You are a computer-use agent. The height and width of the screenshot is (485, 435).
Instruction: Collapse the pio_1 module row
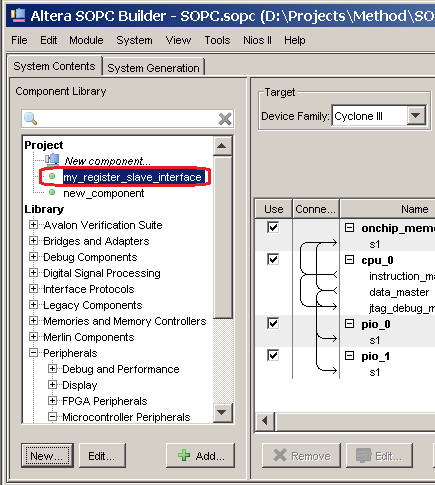tap(349, 356)
